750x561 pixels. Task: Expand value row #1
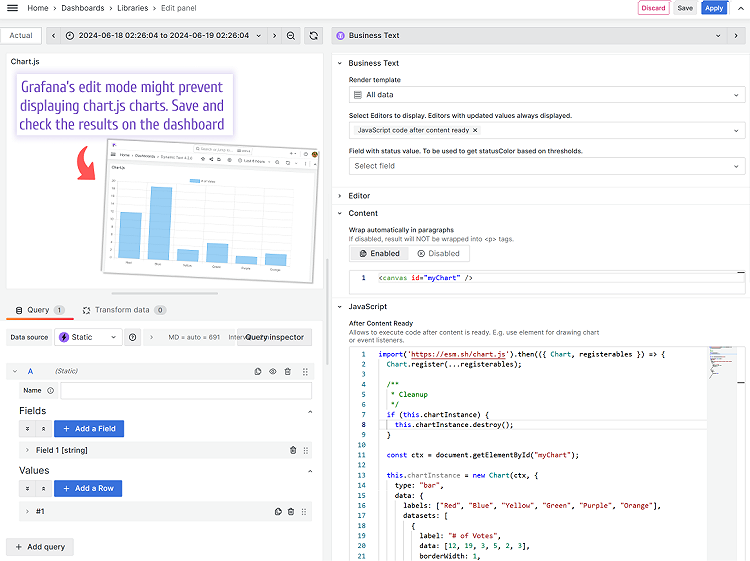pyautogui.click(x=27, y=511)
